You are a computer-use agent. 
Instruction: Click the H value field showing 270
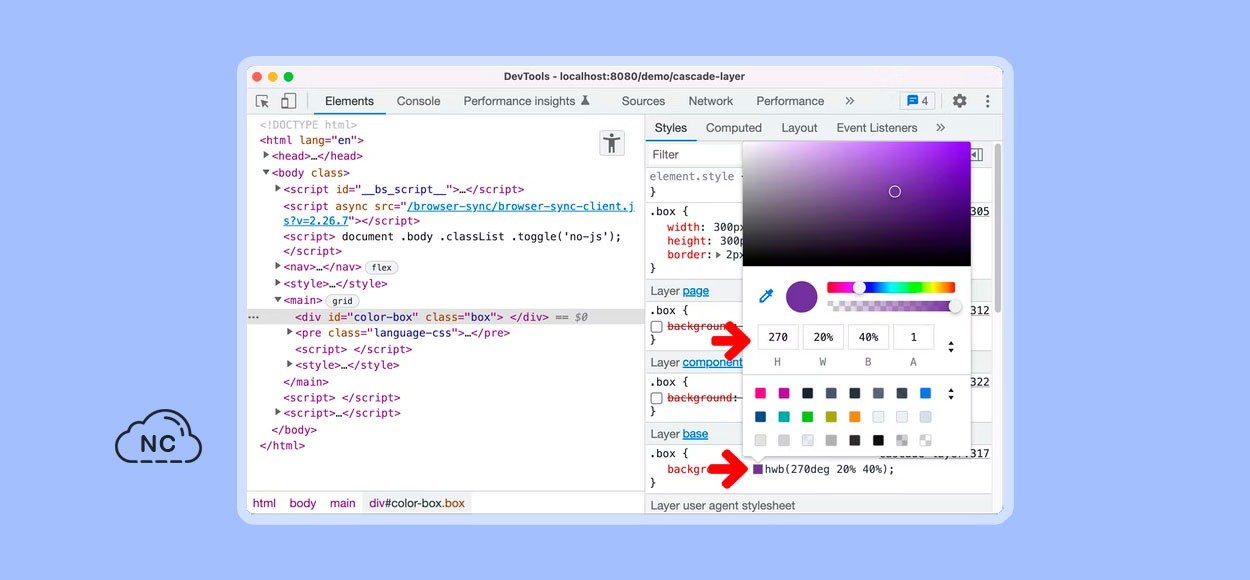click(778, 337)
